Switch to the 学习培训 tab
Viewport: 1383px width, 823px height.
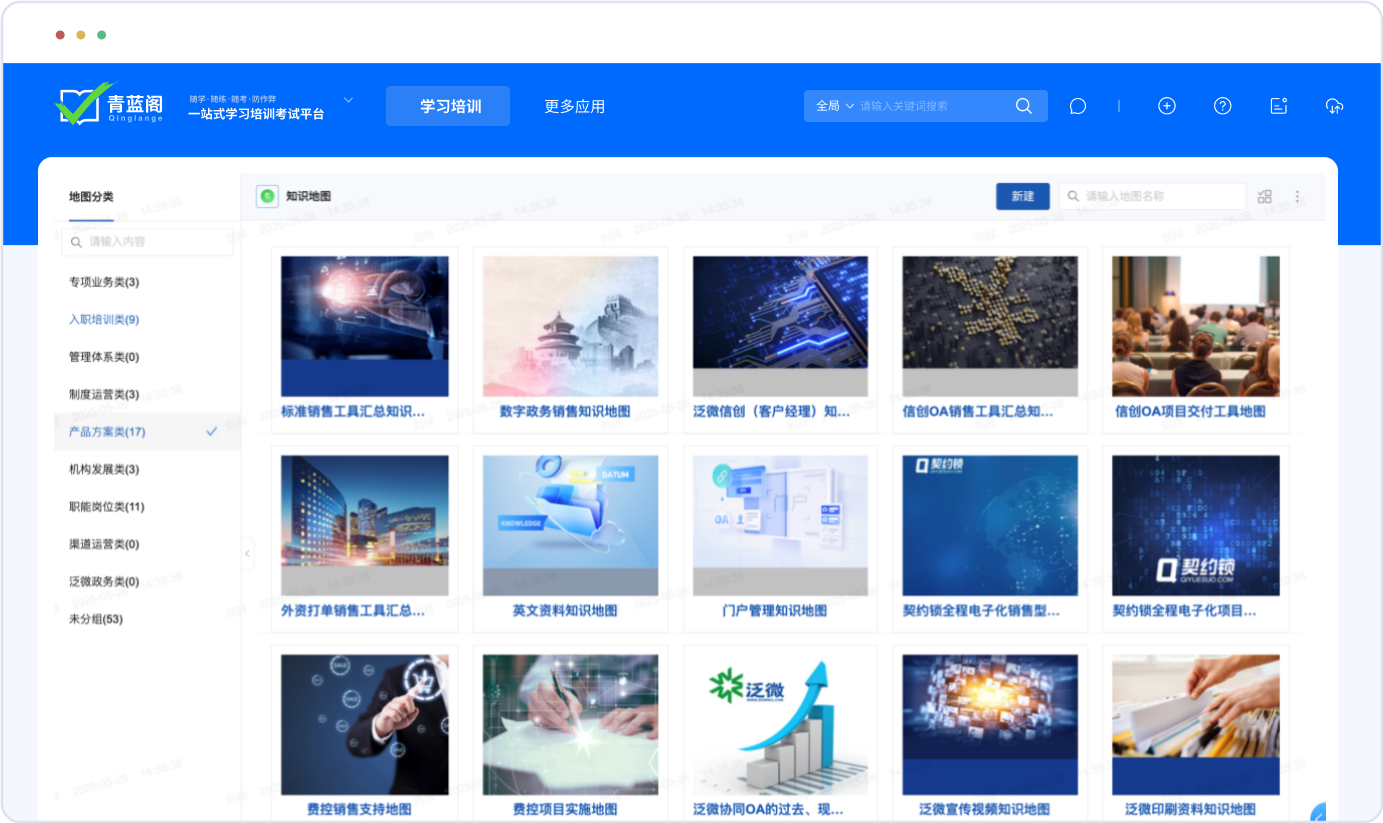(x=448, y=106)
